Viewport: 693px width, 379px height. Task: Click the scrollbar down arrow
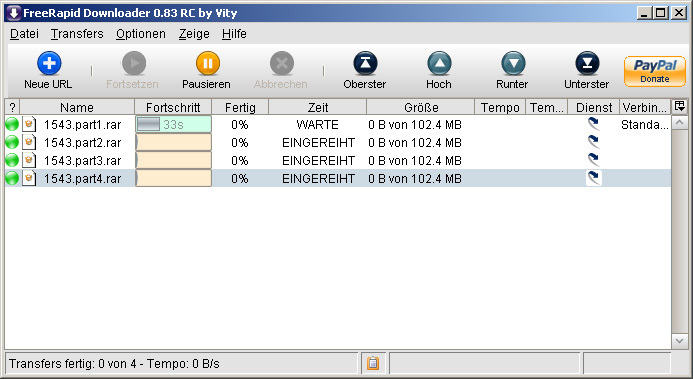pyautogui.click(x=679, y=341)
